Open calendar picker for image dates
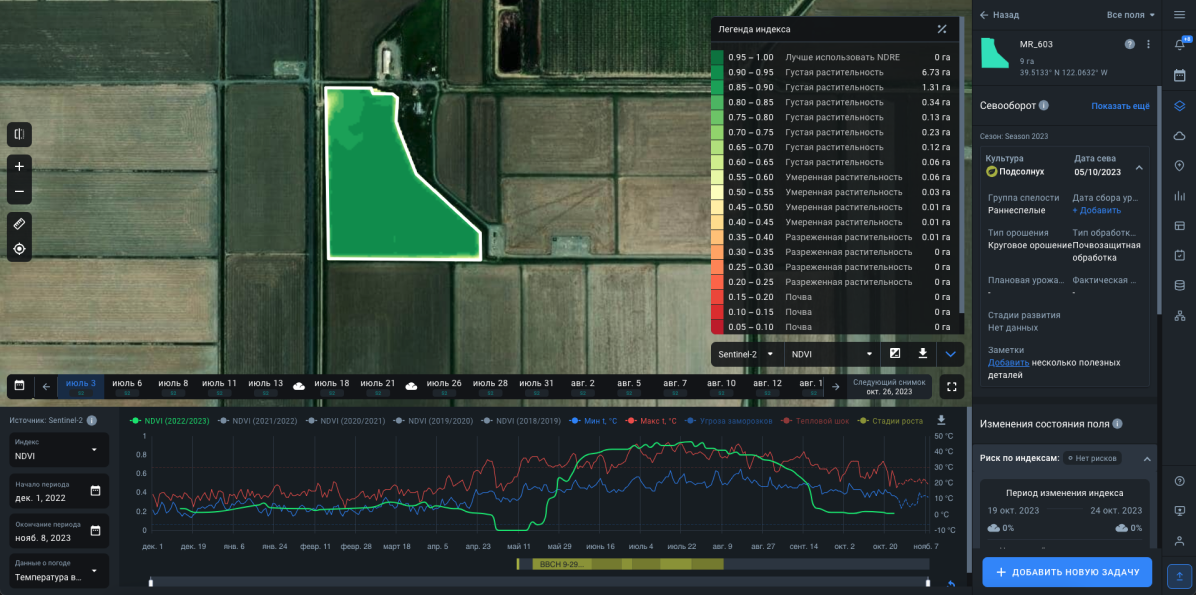Screen dimensions: 1196x595 (x=19, y=386)
